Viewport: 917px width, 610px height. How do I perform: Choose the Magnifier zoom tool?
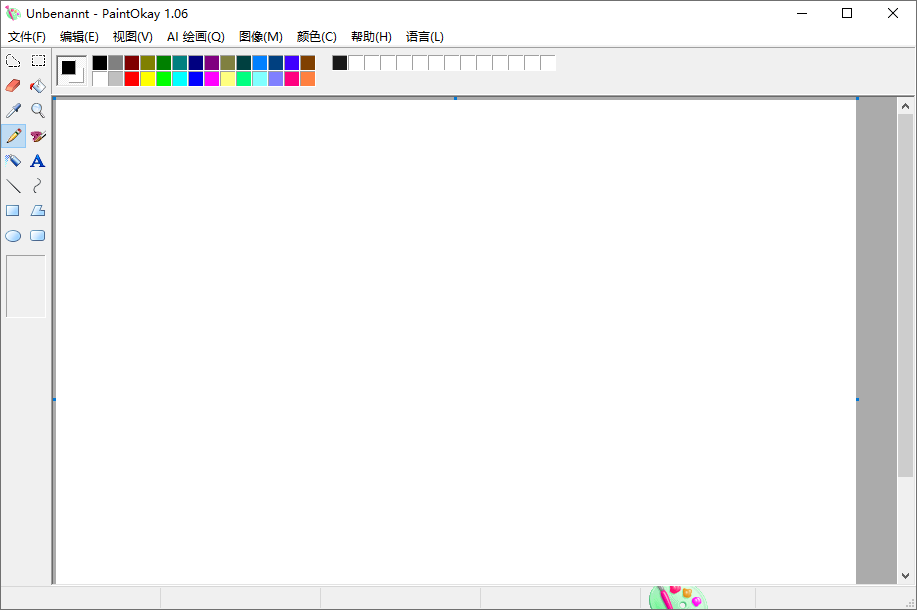[x=38, y=110]
